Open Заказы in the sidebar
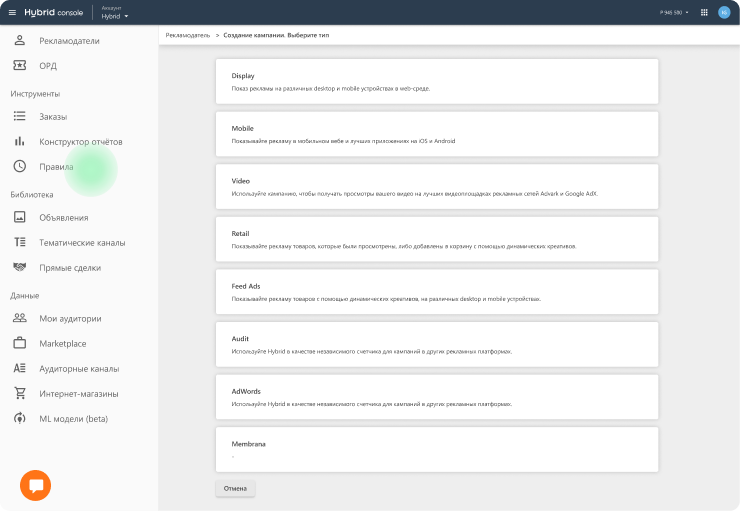Screen dimensions: 740x511 tap(53, 117)
